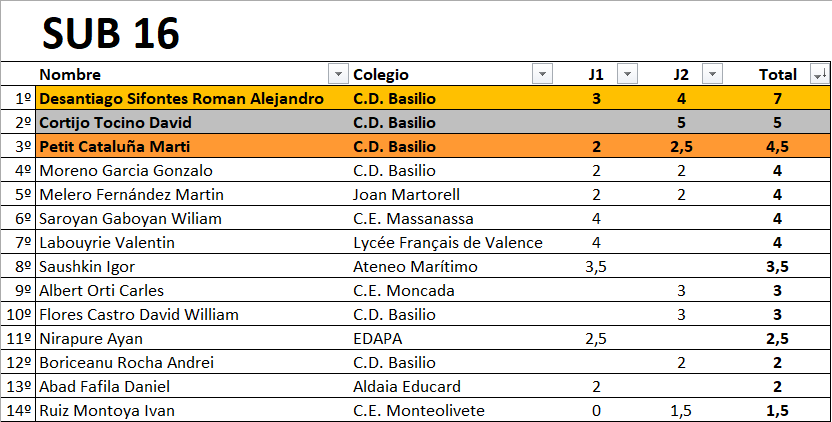Click the Joan Martorell school cell

click(x=407, y=194)
